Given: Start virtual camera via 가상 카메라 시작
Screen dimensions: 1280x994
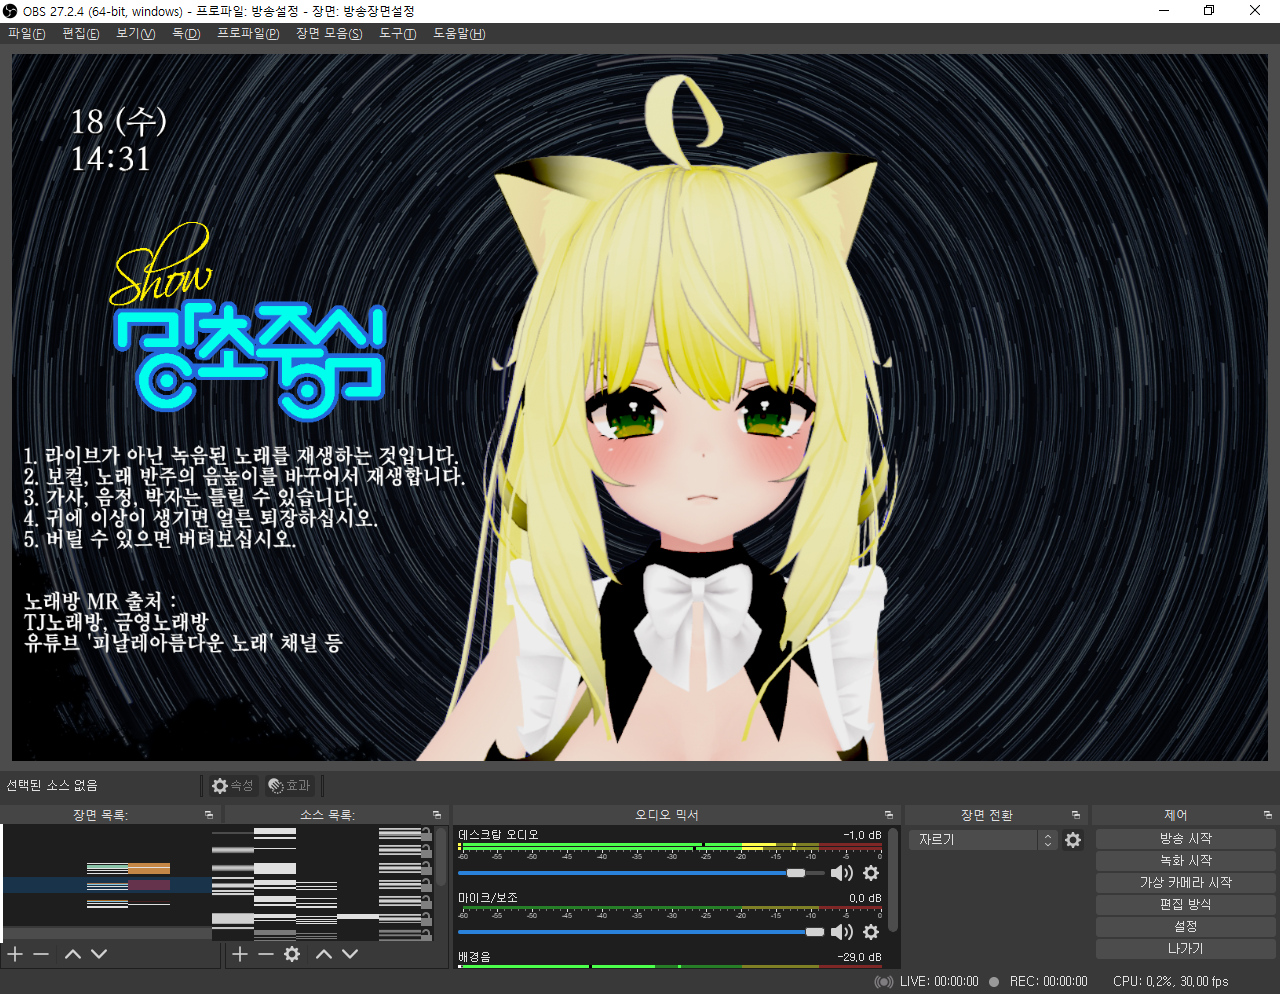Looking at the screenshot, I should coord(1186,882).
